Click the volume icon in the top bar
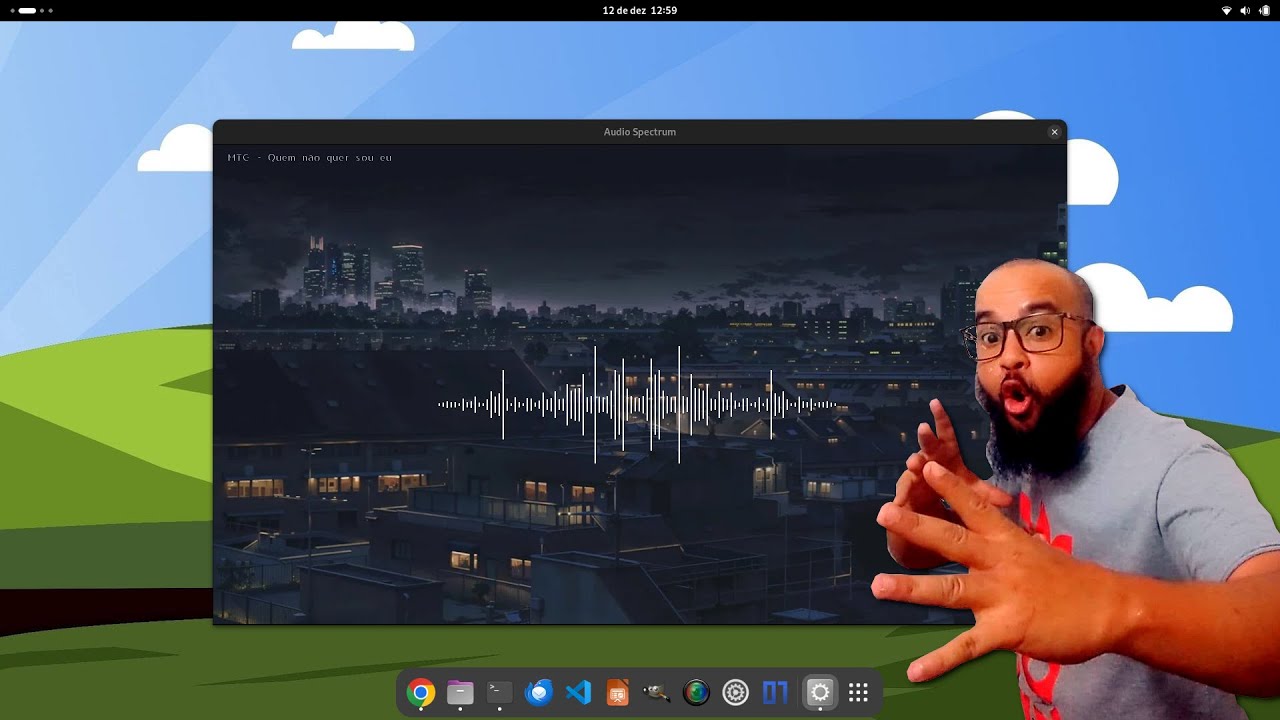1280x720 pixels. (x=1245, y=10)
